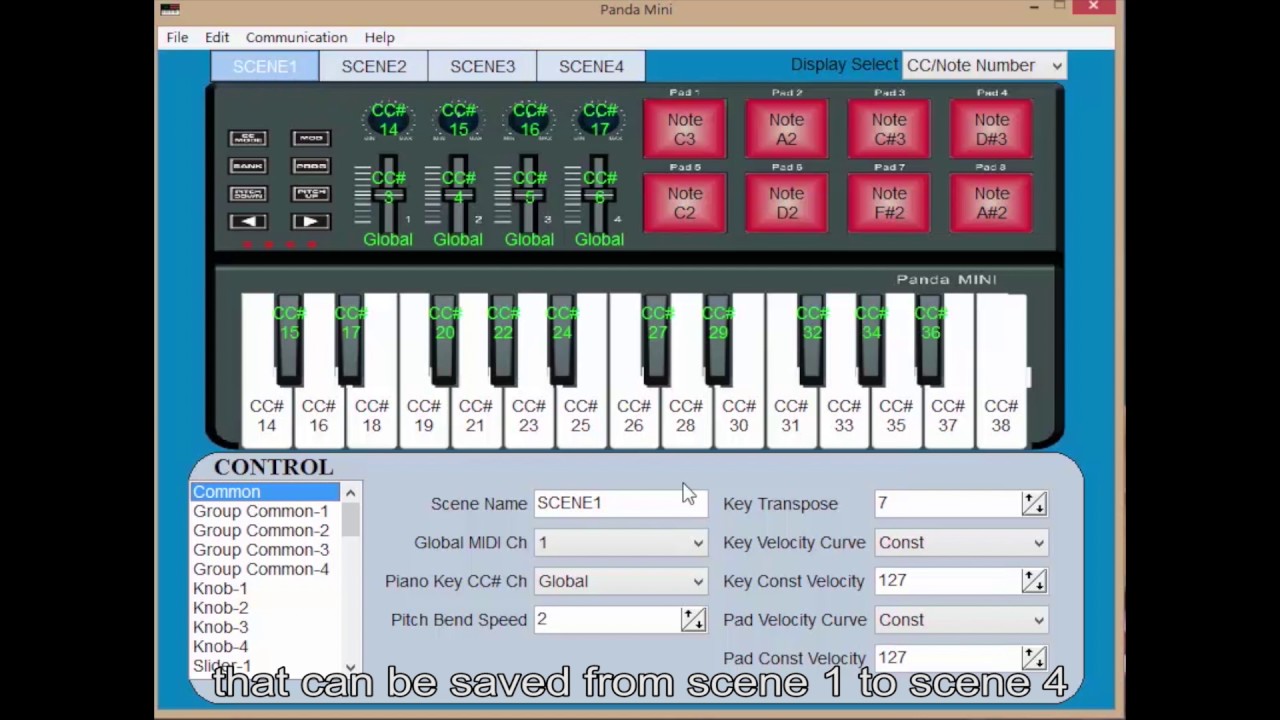
Task: Select Pad 7 with Note F#2
Action: [889, 203]
